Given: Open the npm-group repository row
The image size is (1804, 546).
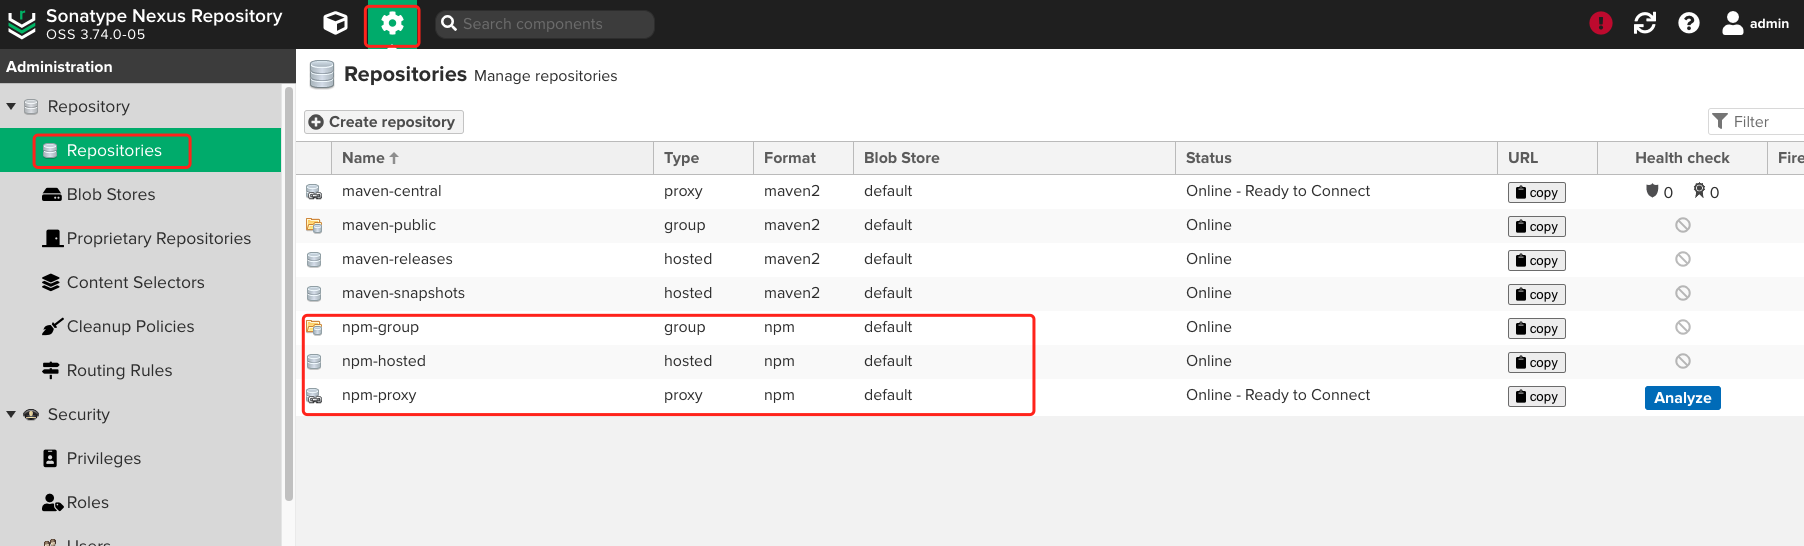Looking at the screenshot, I should tap(1050, 327).
